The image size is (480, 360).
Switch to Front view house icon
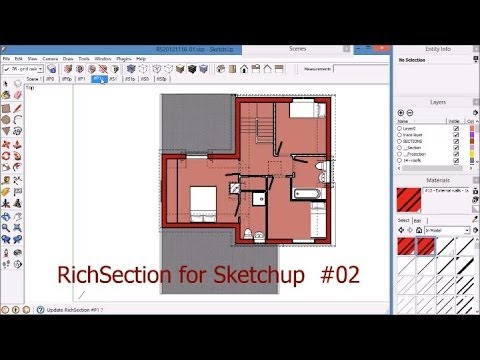pyautogui.click(x=244, y=69)
